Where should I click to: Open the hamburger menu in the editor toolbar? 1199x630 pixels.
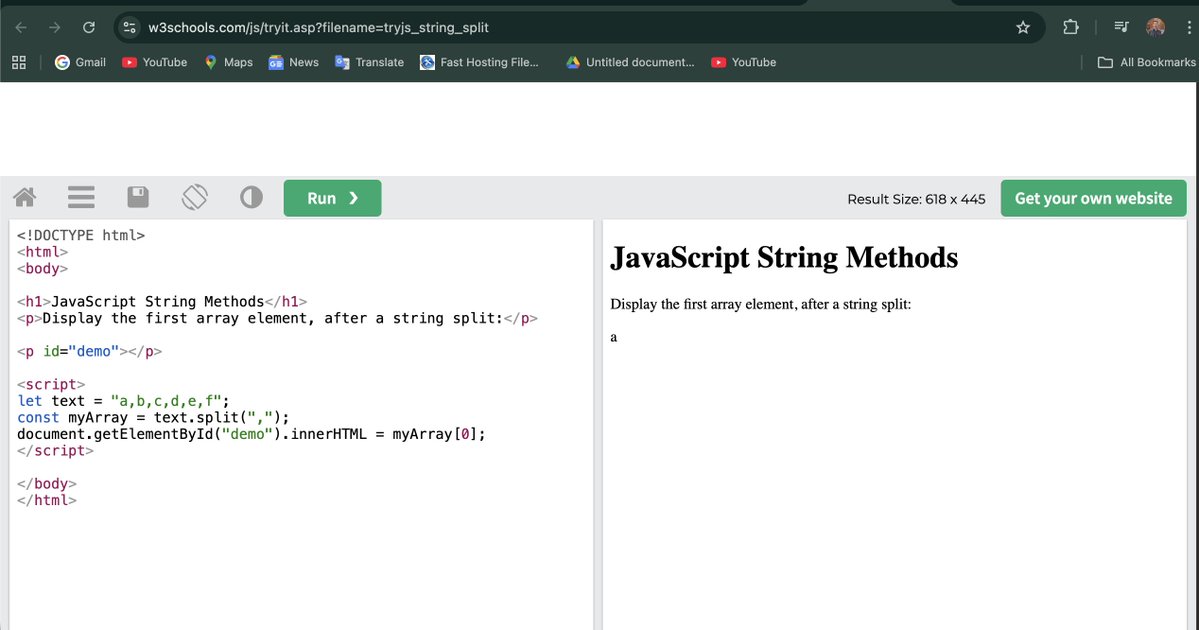tap(81, 196)
